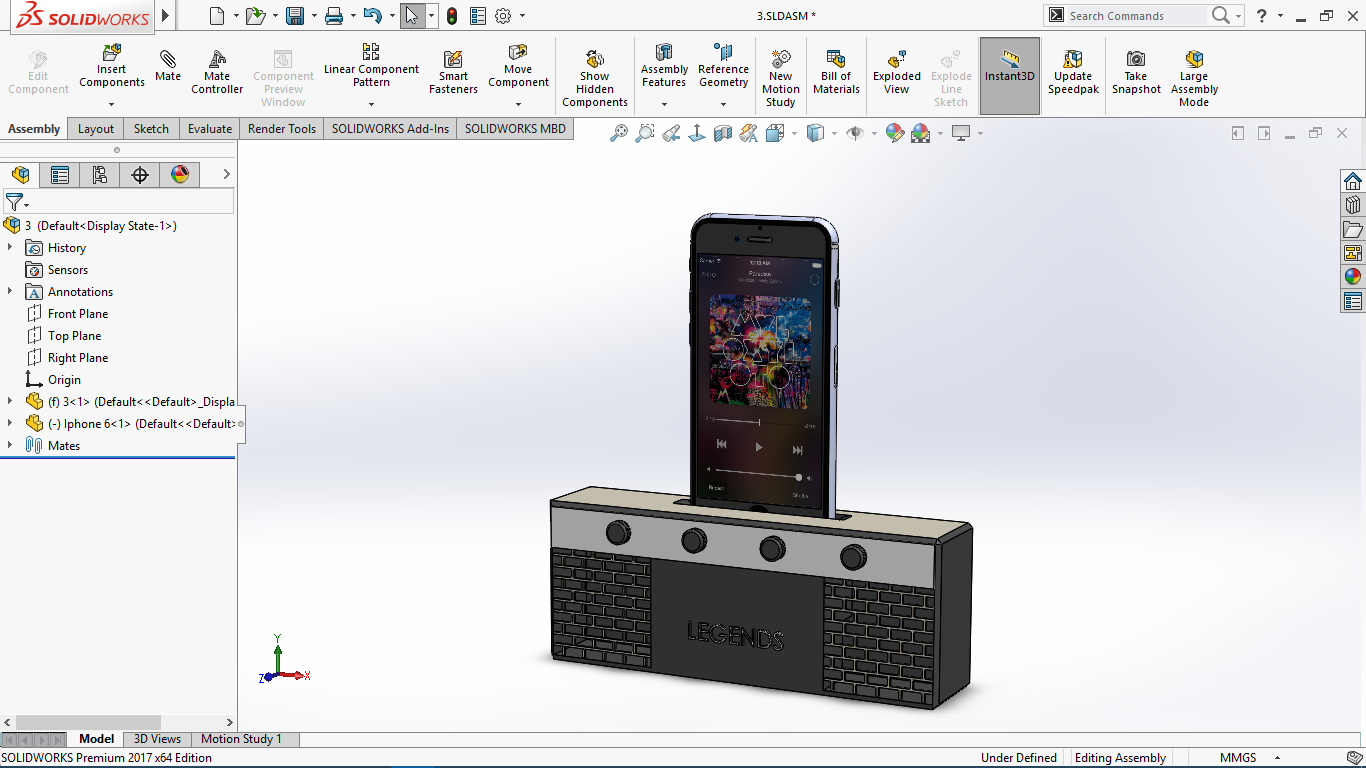The height and width of the screenshot is (768, 1366).
Task: Switch to Motion Study 1 tab
Action: tap(241, 739)
